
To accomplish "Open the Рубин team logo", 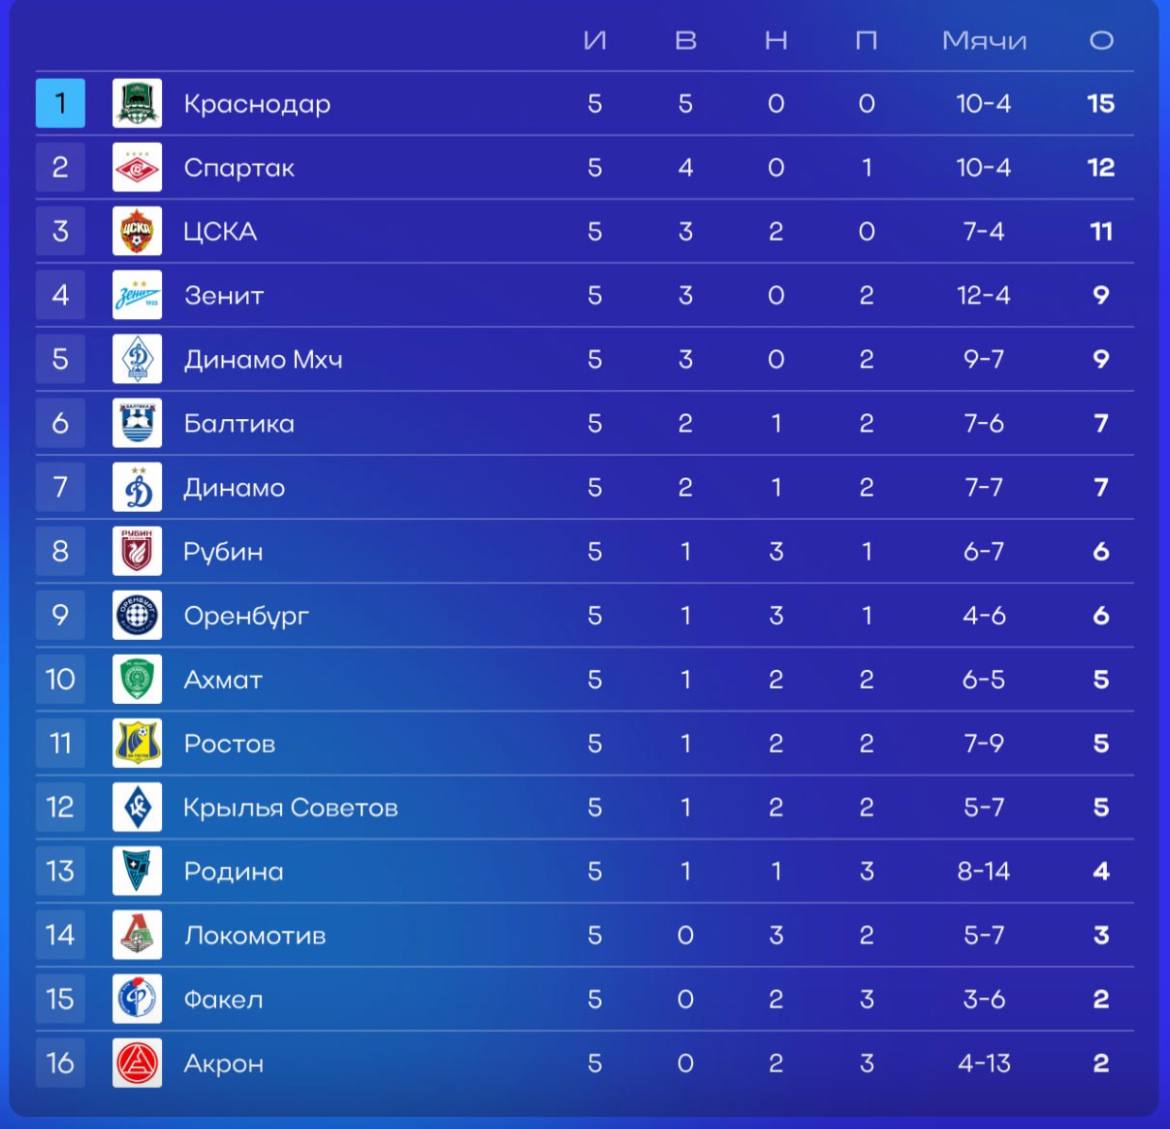I will pos(137,551).
